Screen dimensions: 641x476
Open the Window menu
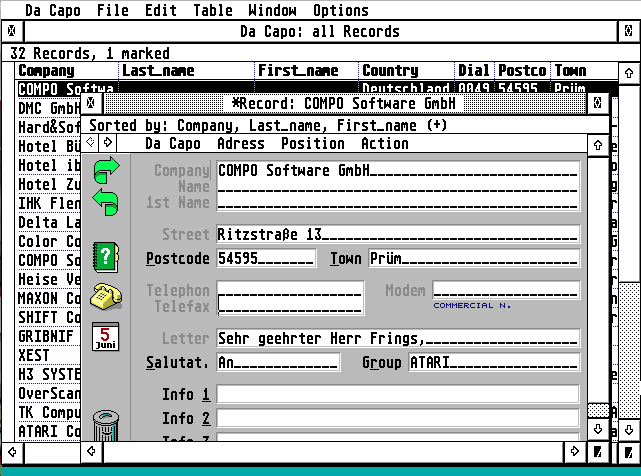[272, 10]
